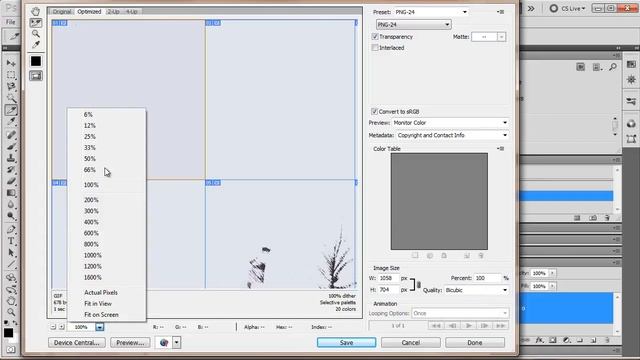Select Lasso tool in Photoshop toolbar
Viewport: 640px width, 360px height.
point(11,87)
